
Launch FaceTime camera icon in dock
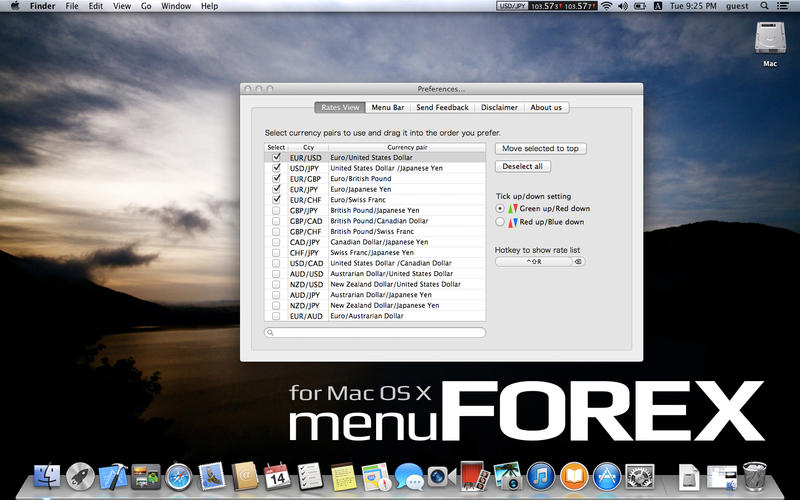(x=441, y=477)
